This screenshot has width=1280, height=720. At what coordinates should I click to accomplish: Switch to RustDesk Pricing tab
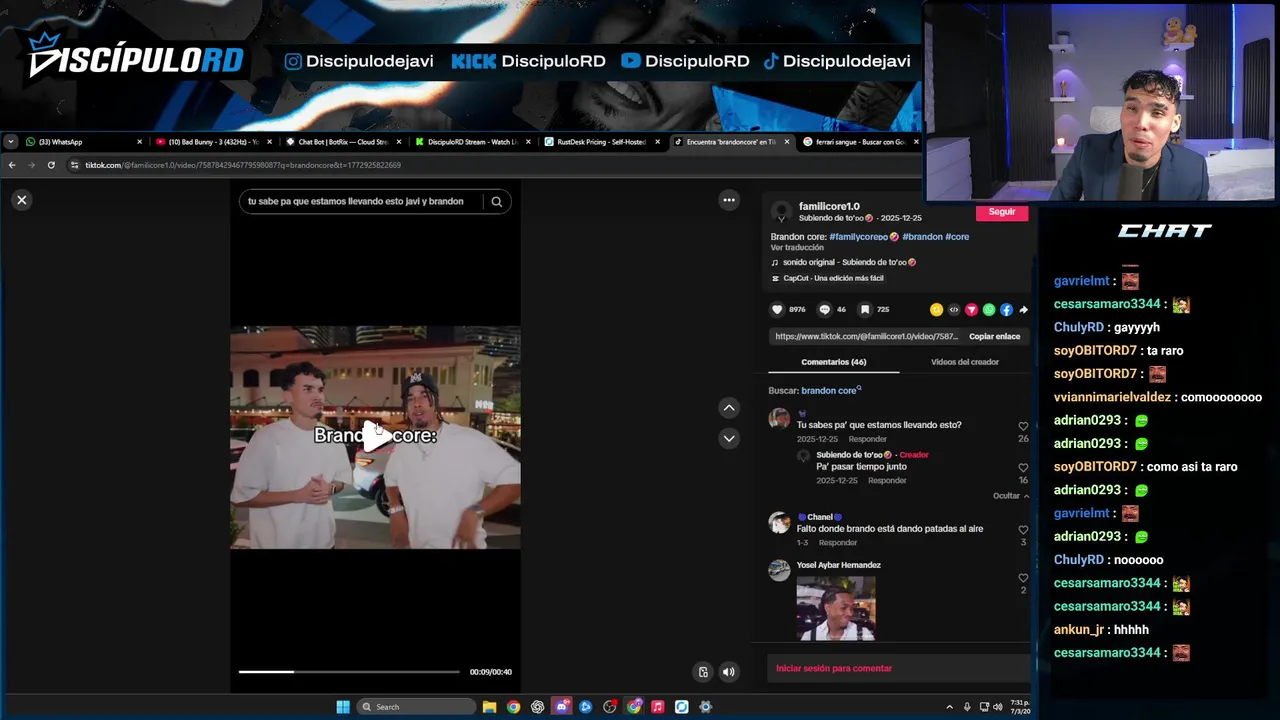(602, 142)
